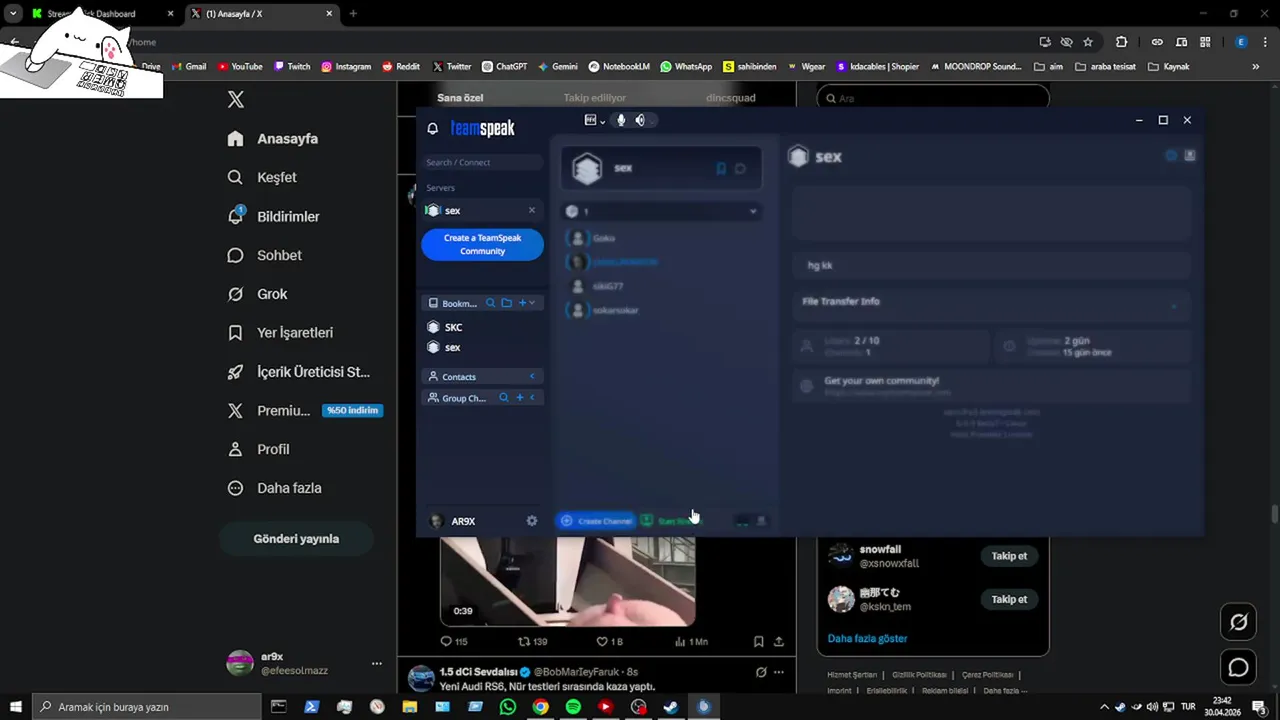Open TeamSpeak notifications bell
Image resolution: width=1280 pixels, height=720 pixels.
coord(432,128)
